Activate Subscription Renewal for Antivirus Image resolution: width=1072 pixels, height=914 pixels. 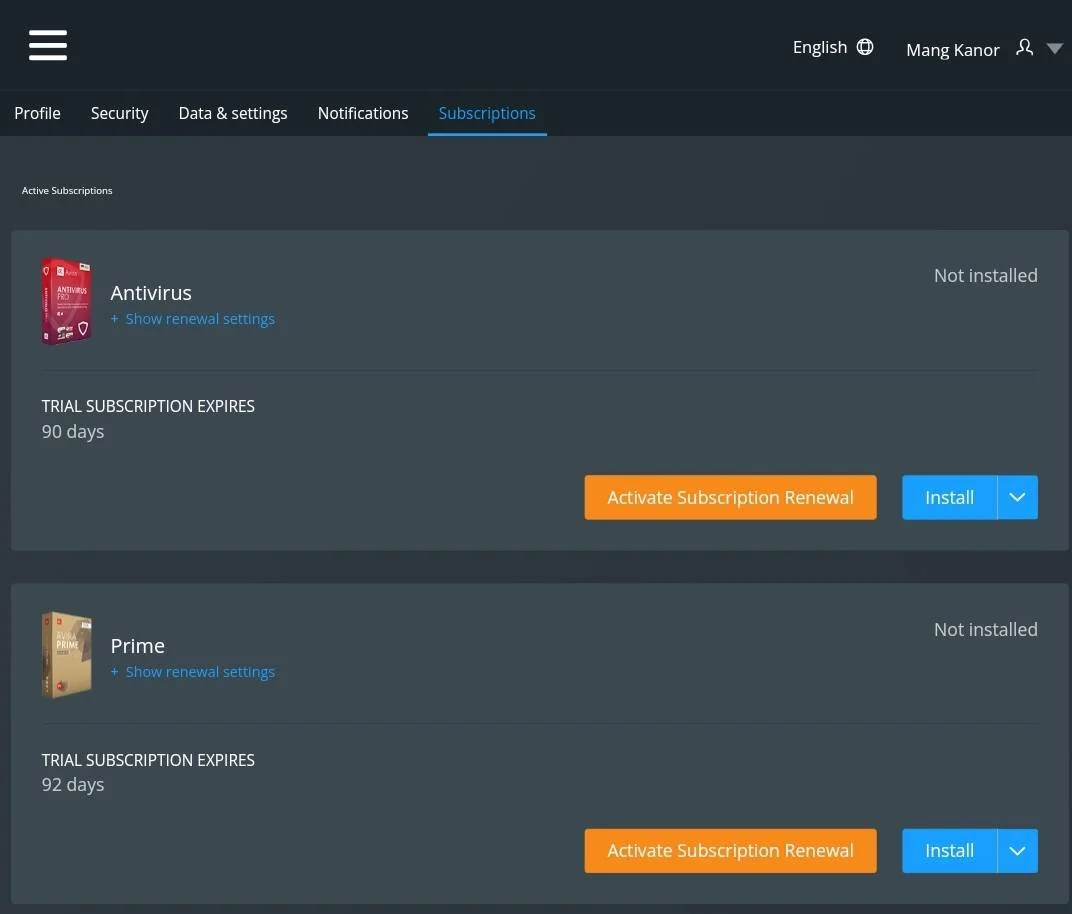click(x=730, y=497)
